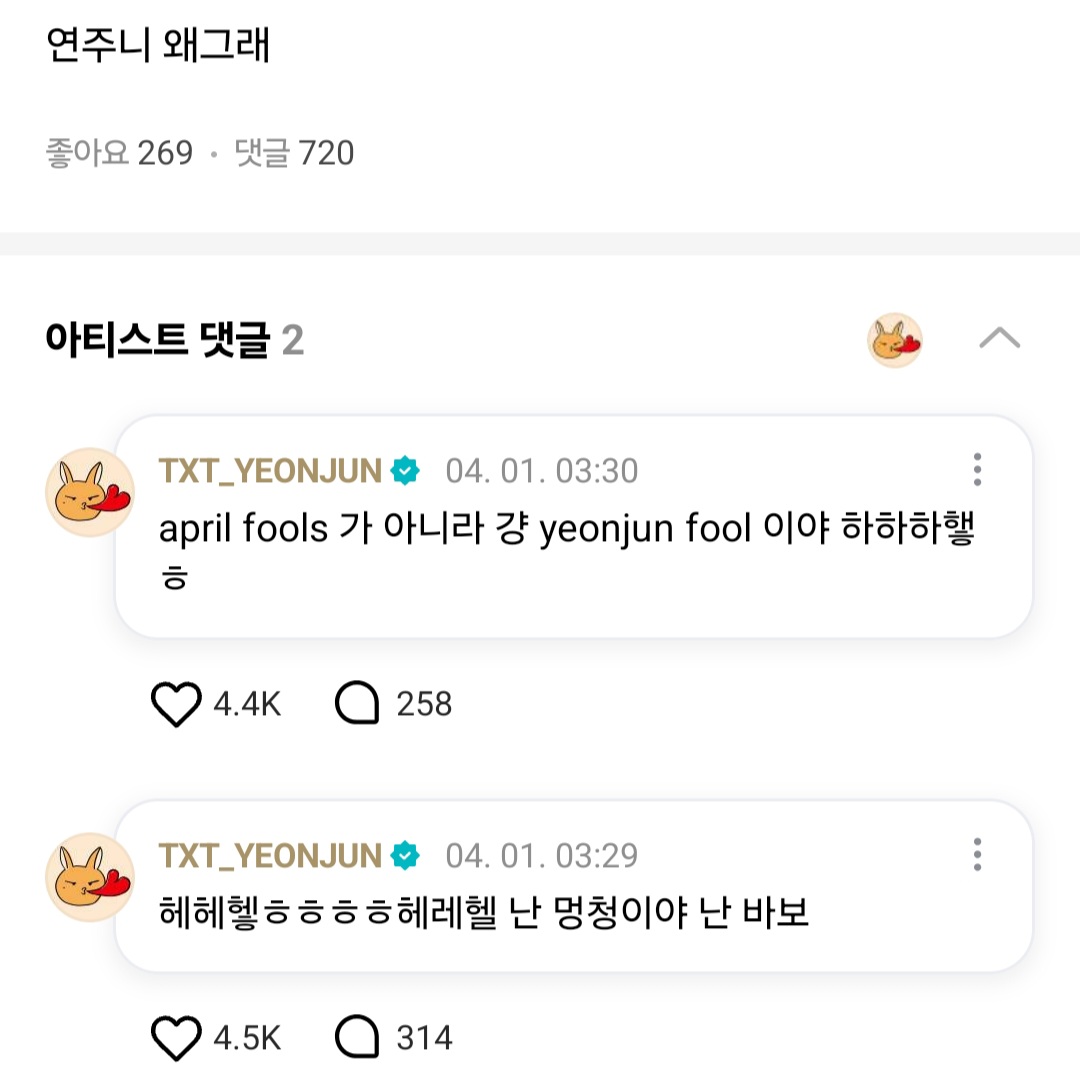The height and width of the screenshot is (1080, 1080).
Task: Like the 03:29 comment with 4.5K likes
Action: tap(176, 1037)
